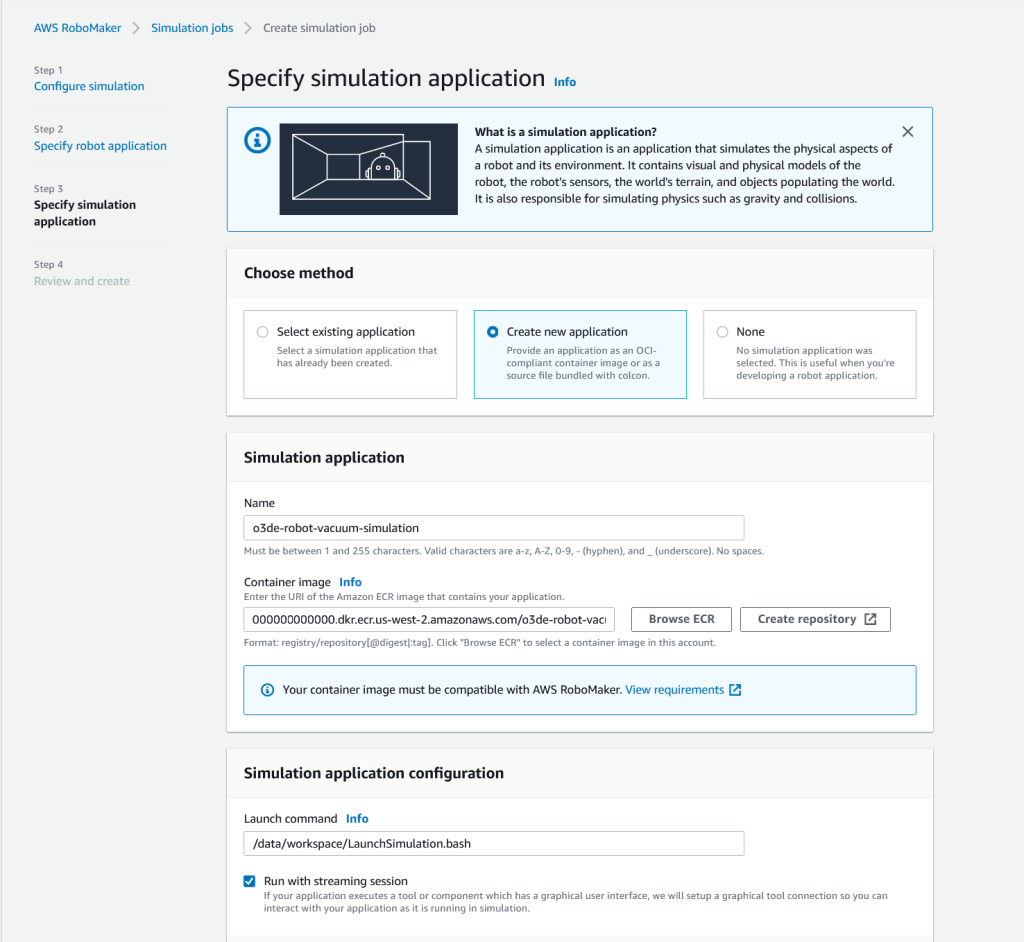Click breadcrumb chevron after AWS RoboMaker
The height and width of the screenshot is (942, 1024).
(x=136, y=28)
